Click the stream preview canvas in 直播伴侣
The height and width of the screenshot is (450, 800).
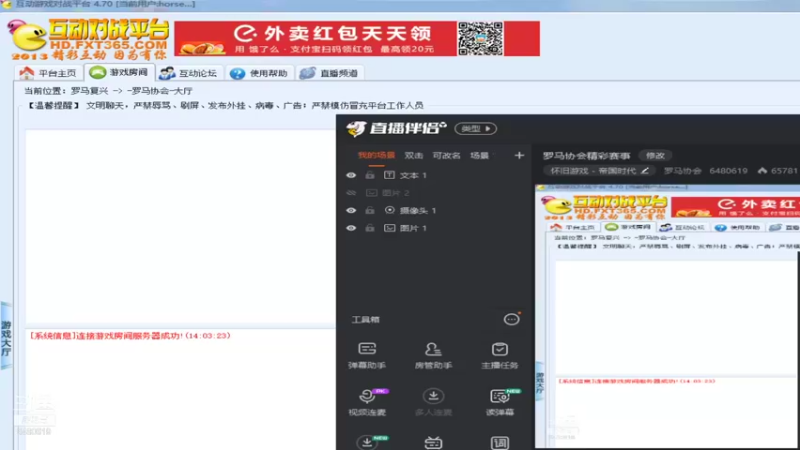click(667, 316)
